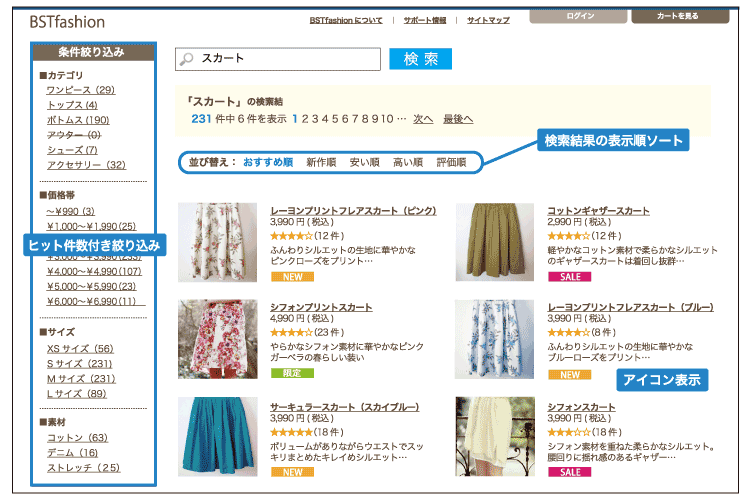Viewport: 750px width, 500px height.
Task: Filter material ストレッチ (25)
Action: (x=83, y=467)
